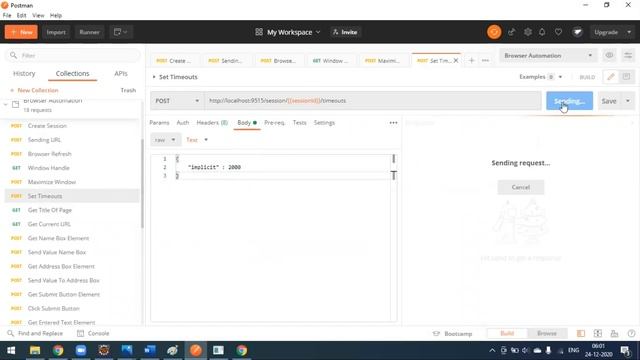Click the environment quick look eye icon
This screenshot has height=360, width=640.
click(609, 56)
